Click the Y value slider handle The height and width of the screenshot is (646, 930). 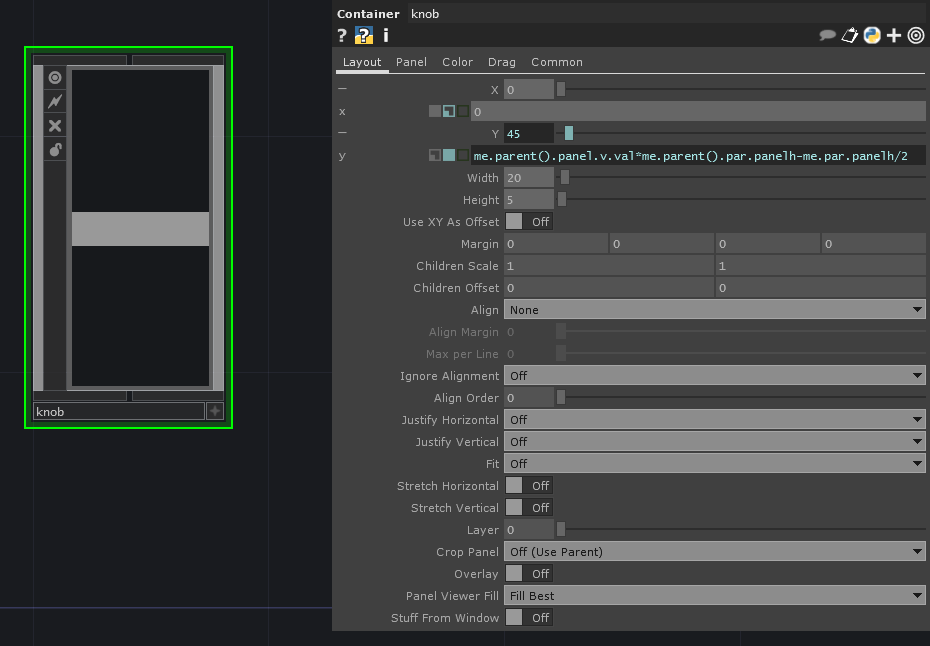569,134
